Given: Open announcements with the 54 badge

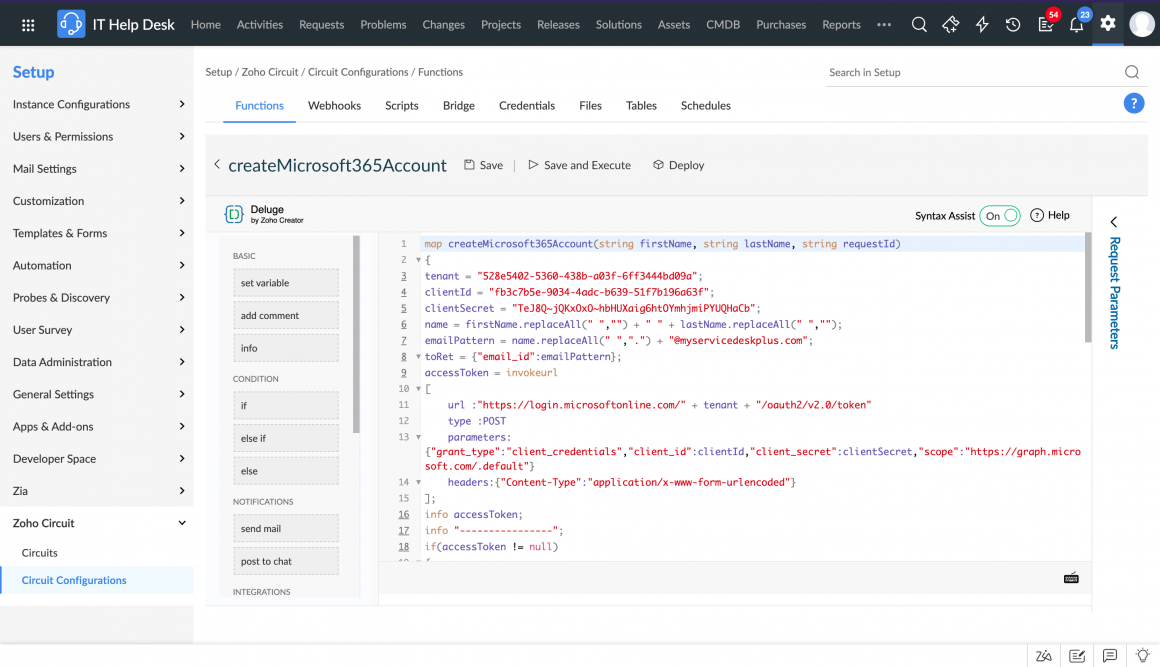Looking at the screenshot, I should pos(1044,24).
